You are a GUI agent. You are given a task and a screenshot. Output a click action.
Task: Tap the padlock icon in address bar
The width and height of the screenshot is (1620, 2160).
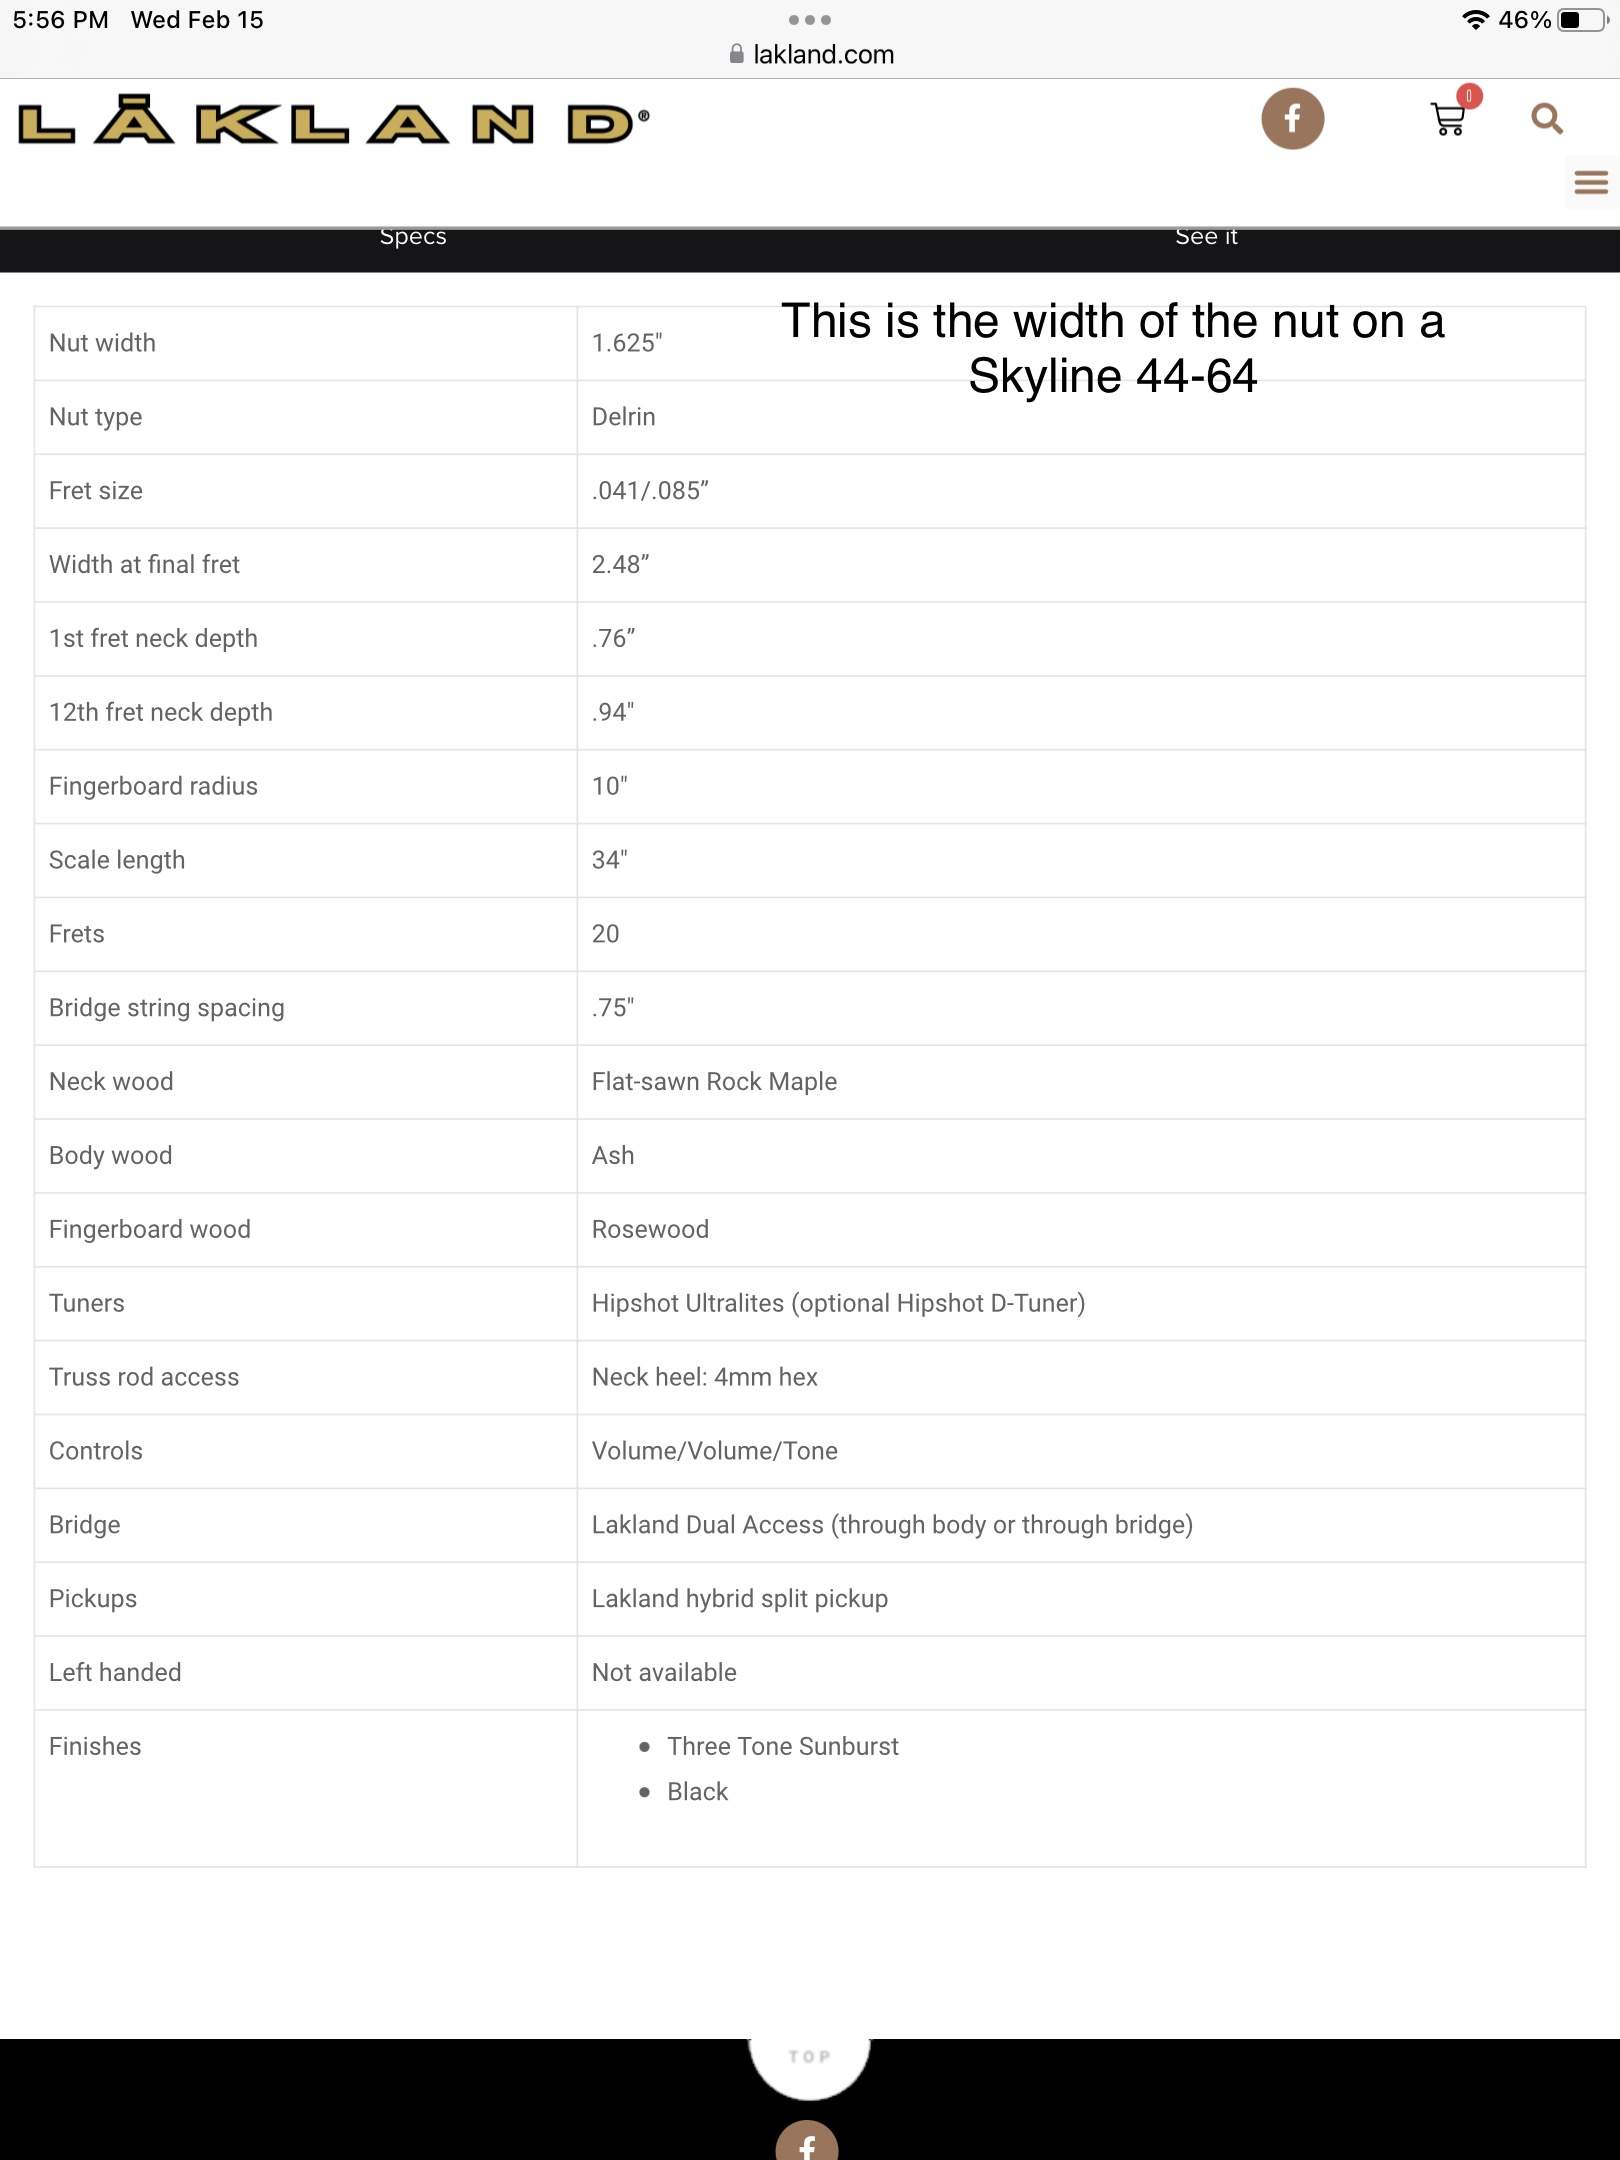tap(737, 54)
